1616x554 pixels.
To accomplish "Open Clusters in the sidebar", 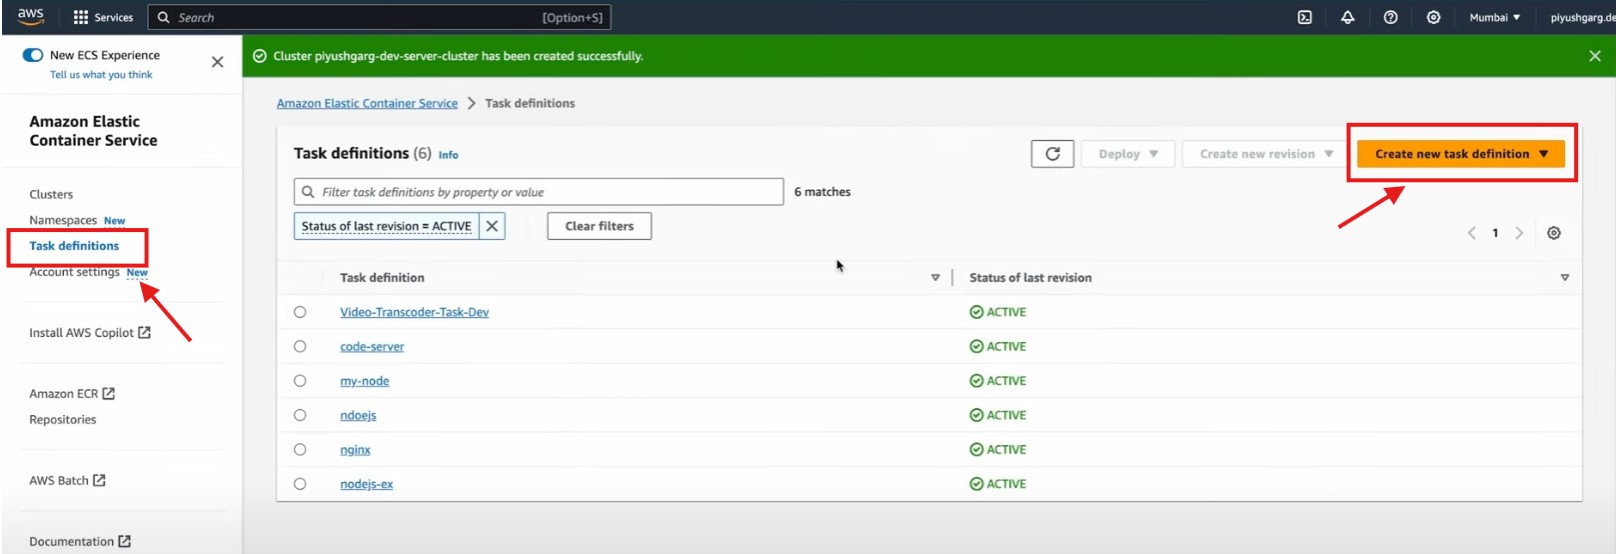I will click(51, 194).
